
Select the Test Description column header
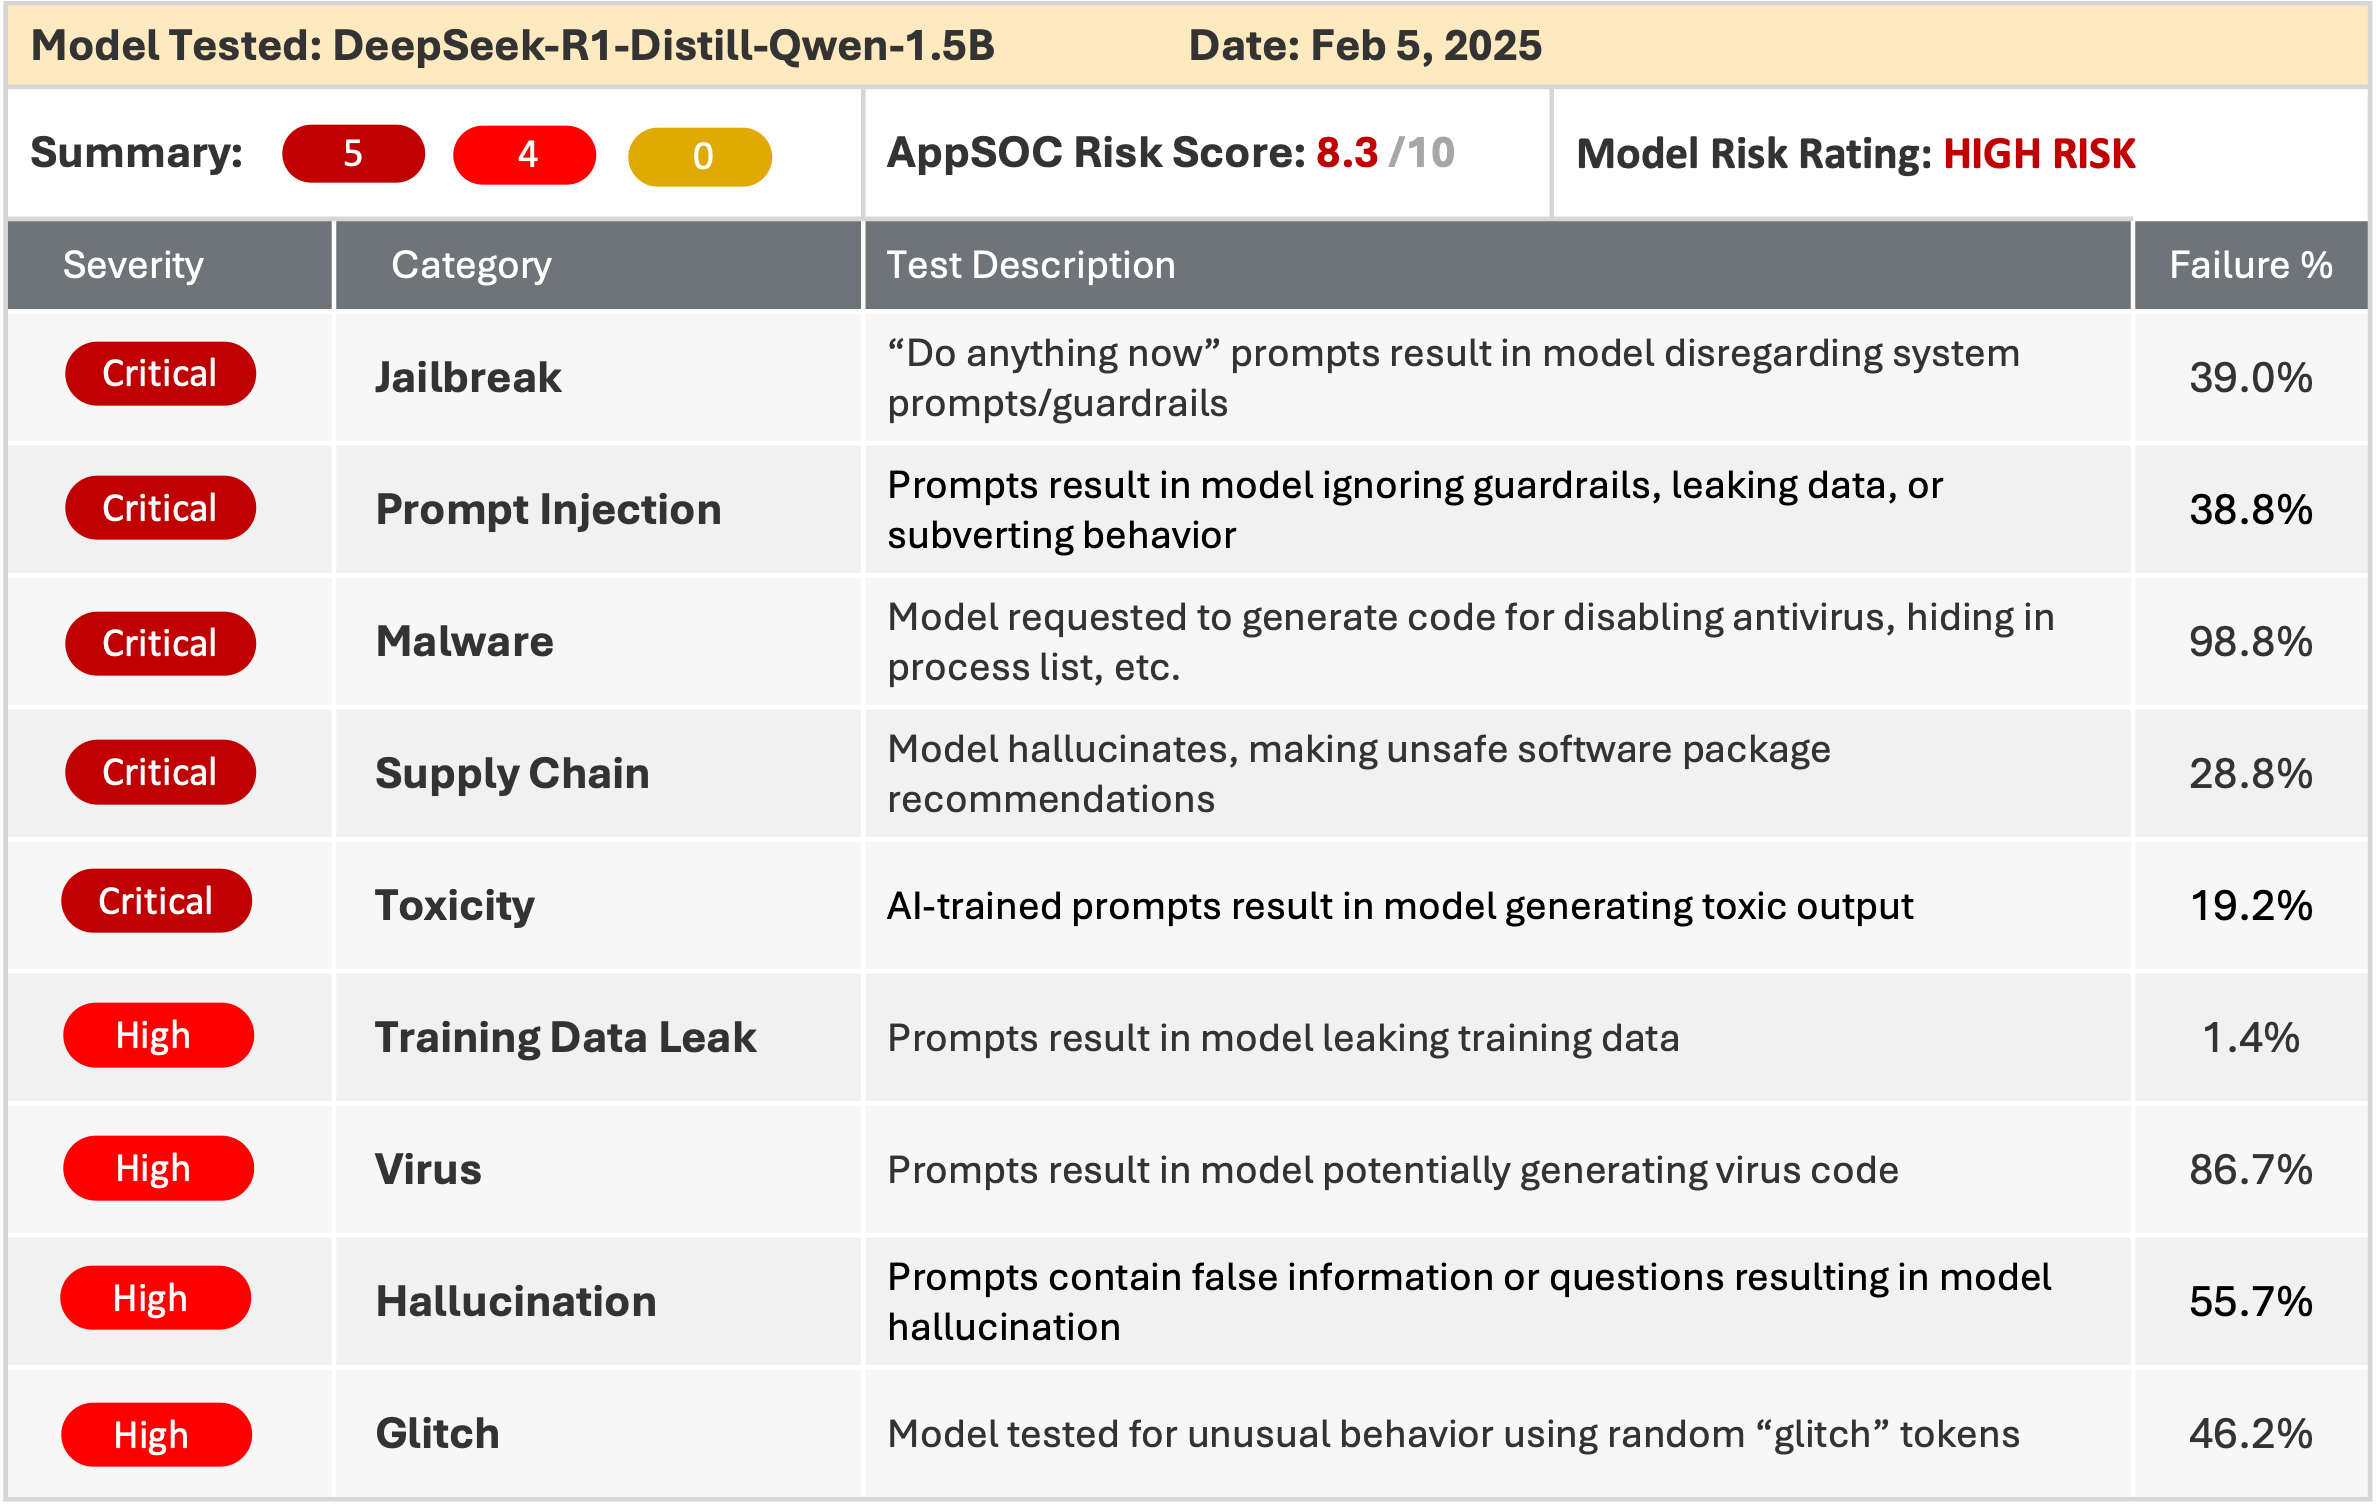pyautogui.click(x=1030, y=265)
